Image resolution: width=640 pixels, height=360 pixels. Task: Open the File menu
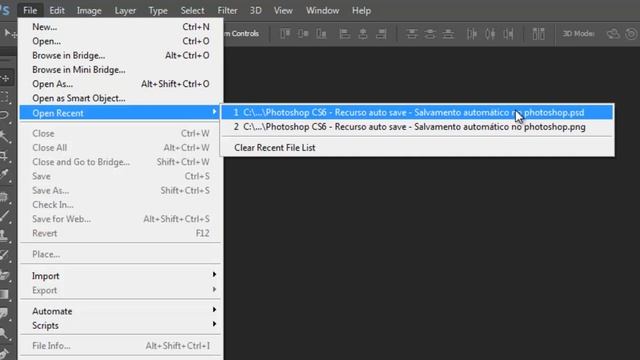point(30,11)
